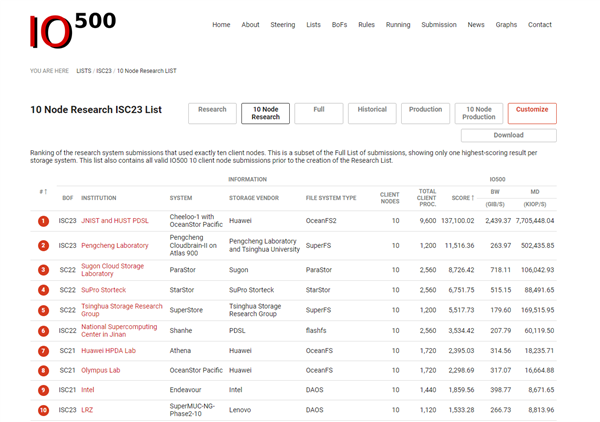Image resolution: width=600 pixels, height=422 pixels.
Task: Click the rank 1 red circle badge
Action: [x=43, y=221]
